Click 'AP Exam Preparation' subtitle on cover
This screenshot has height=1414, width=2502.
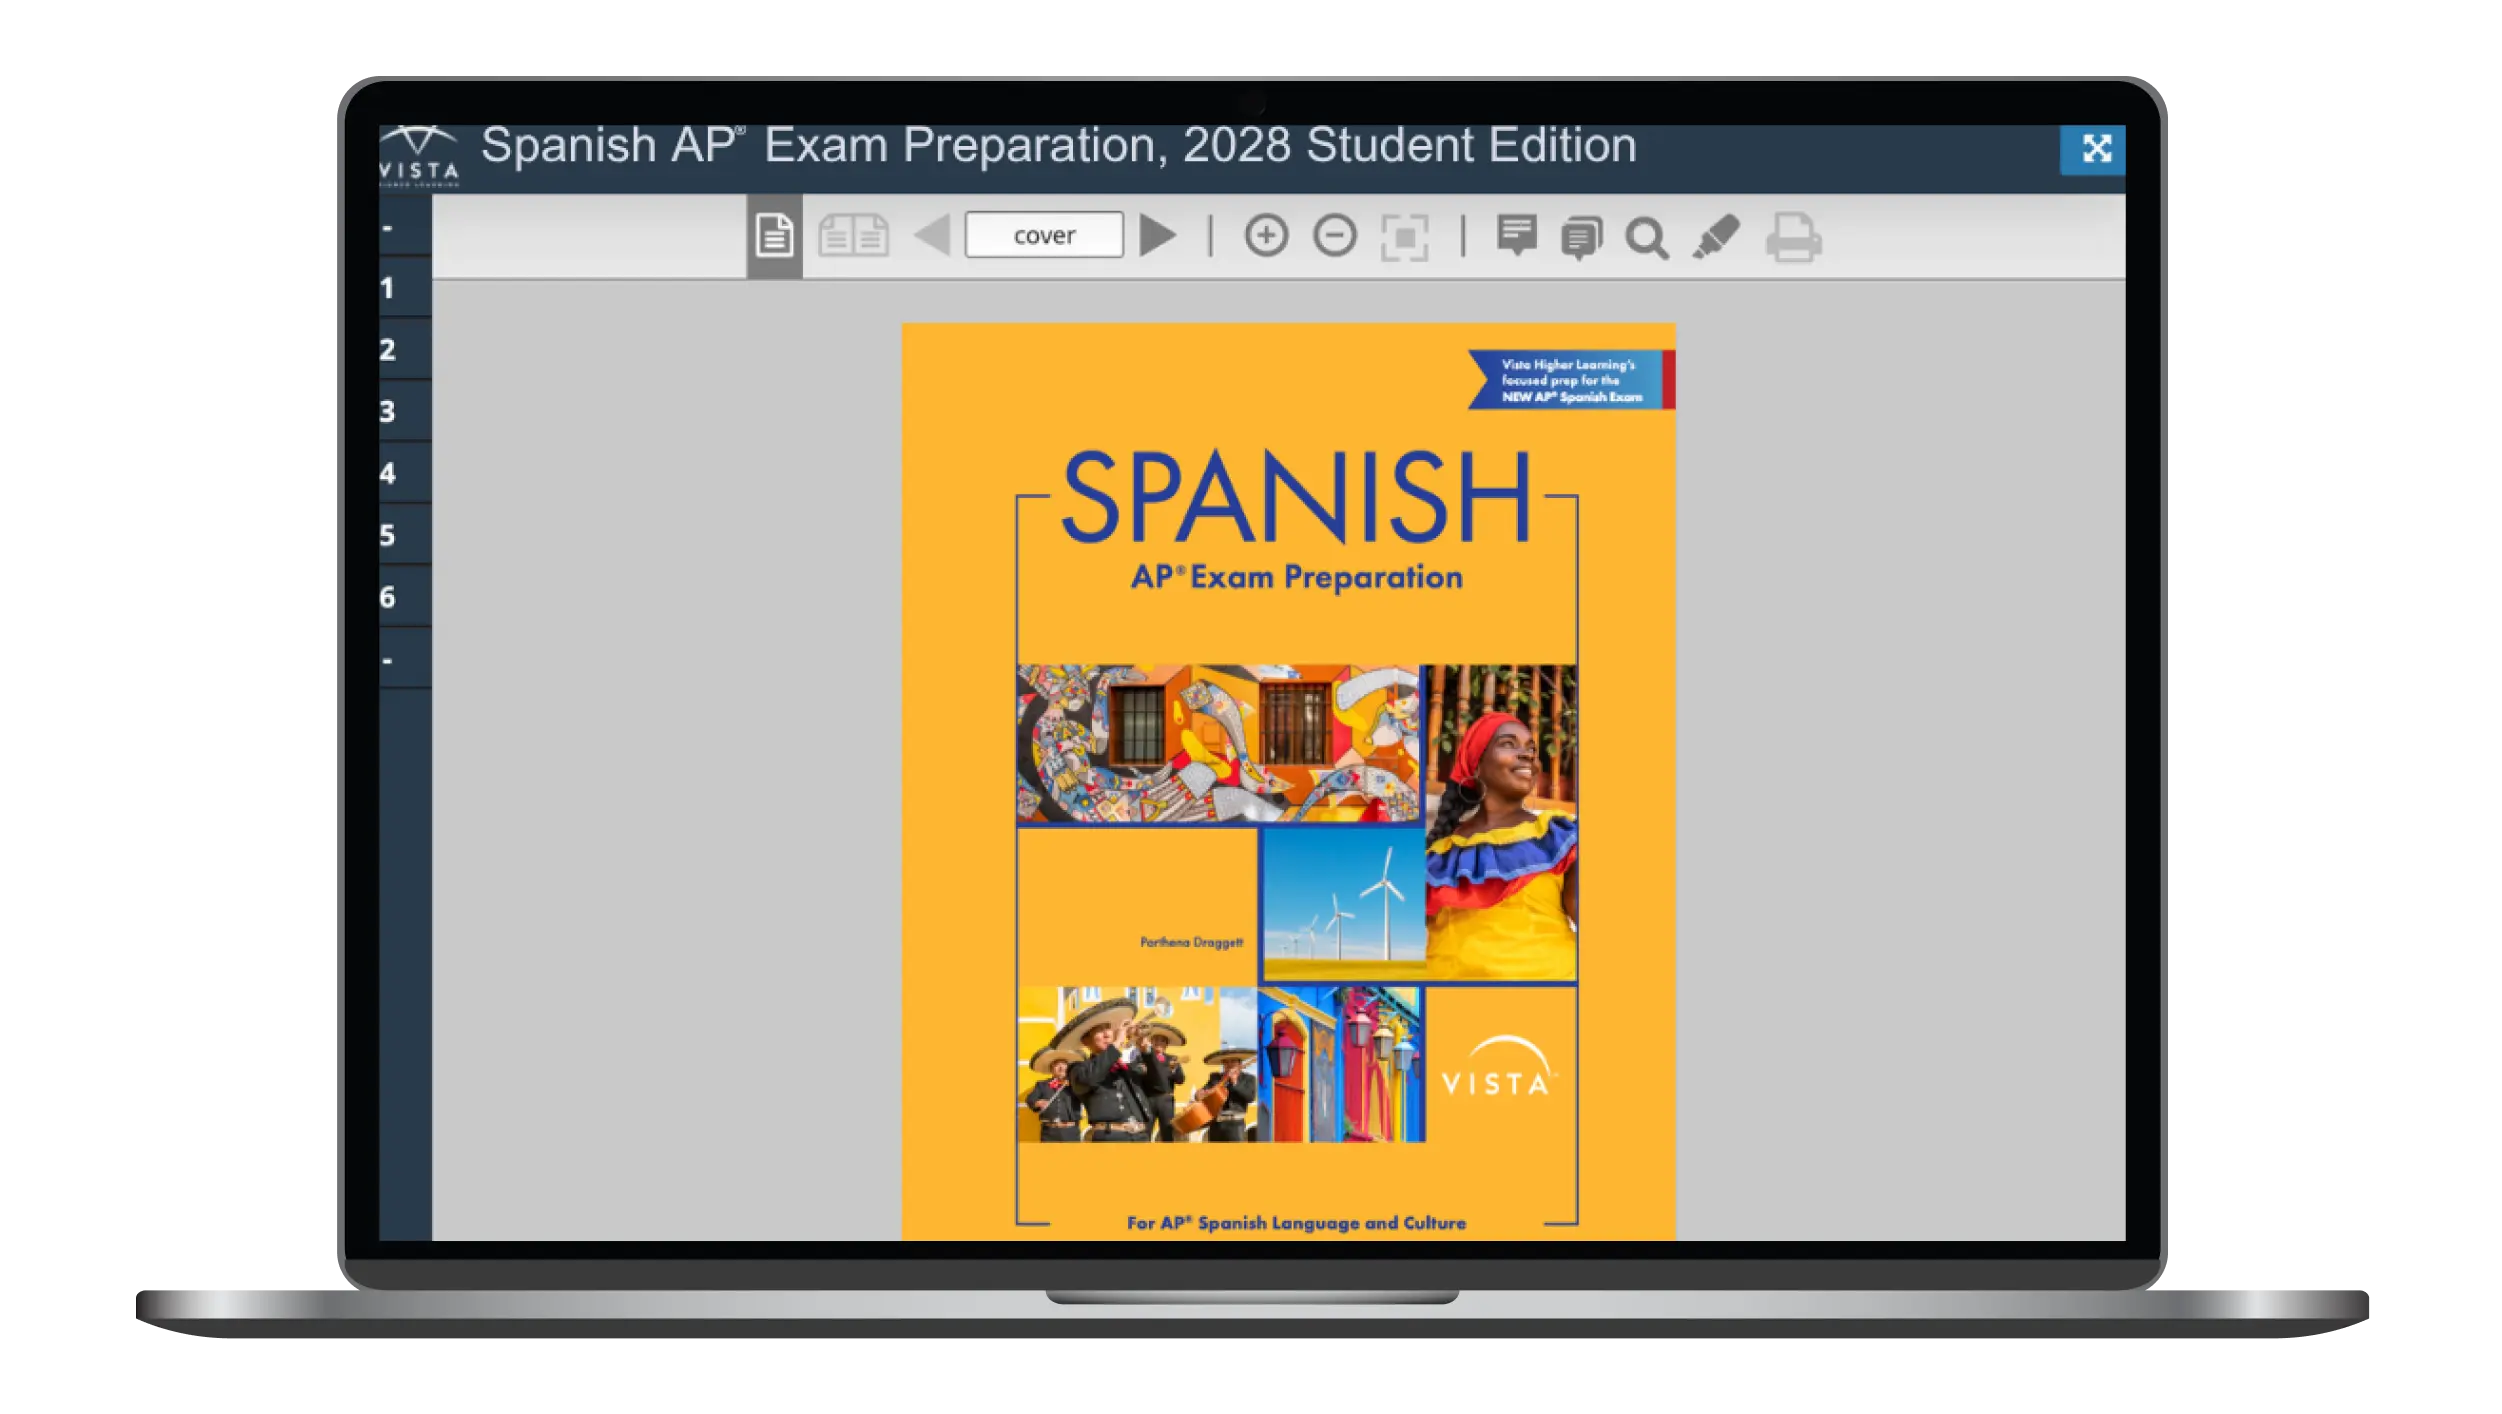1297,578
